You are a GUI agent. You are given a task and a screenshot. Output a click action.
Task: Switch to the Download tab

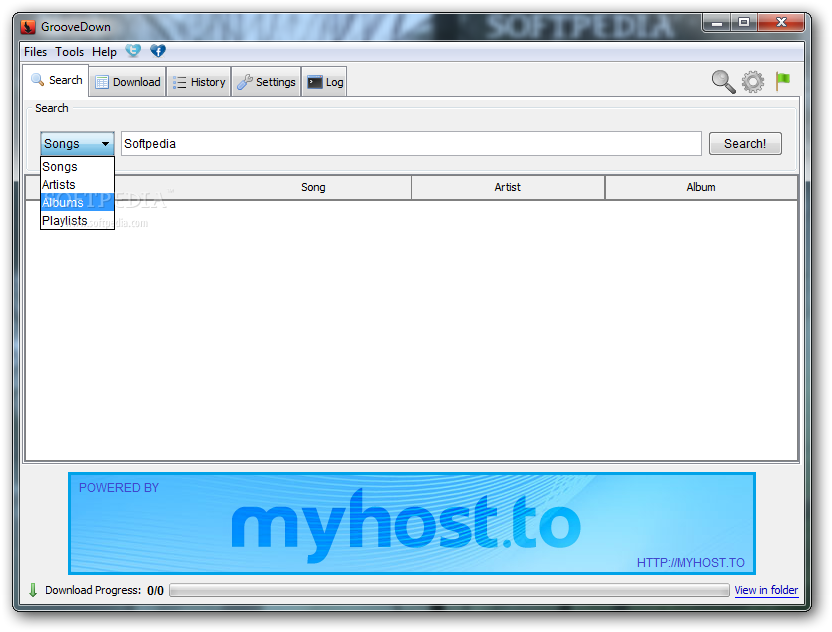(x=128, y=82)
